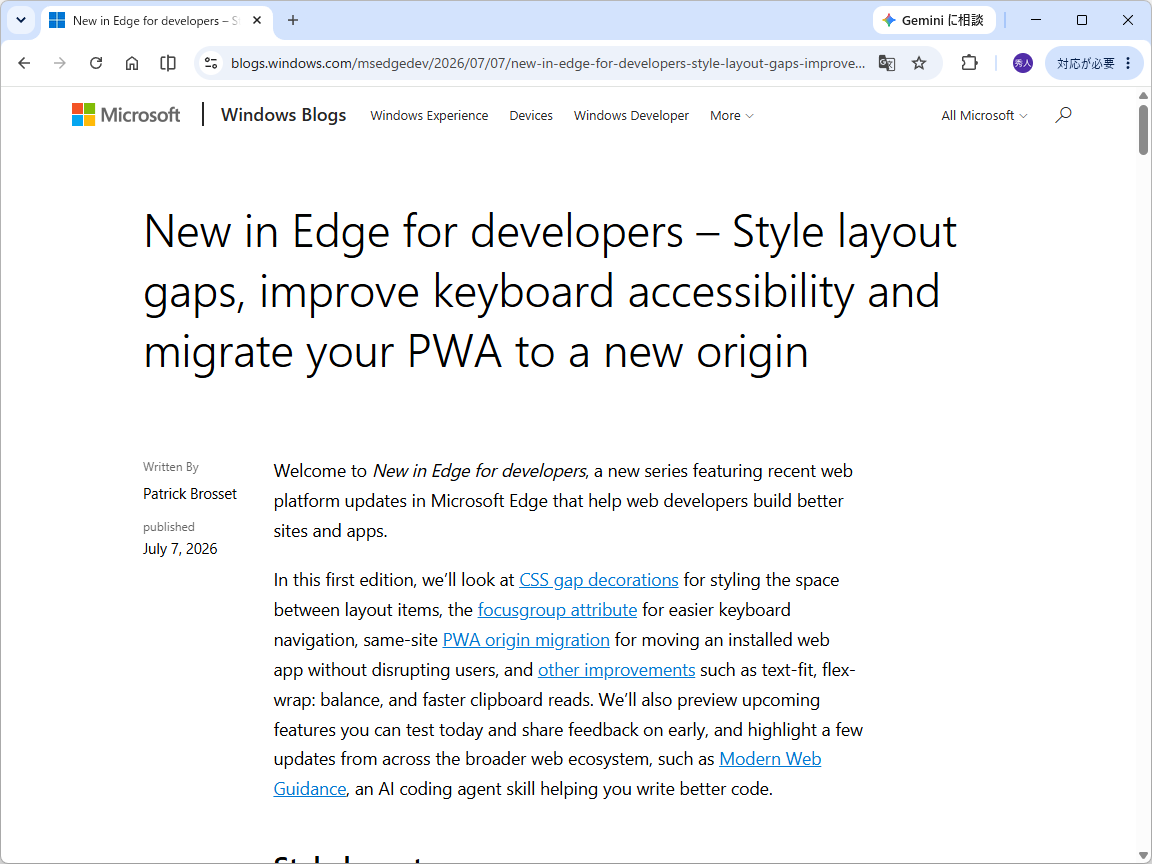Open the home page icon
Viewport: 1152px width, 864px height.
[132, 63]
